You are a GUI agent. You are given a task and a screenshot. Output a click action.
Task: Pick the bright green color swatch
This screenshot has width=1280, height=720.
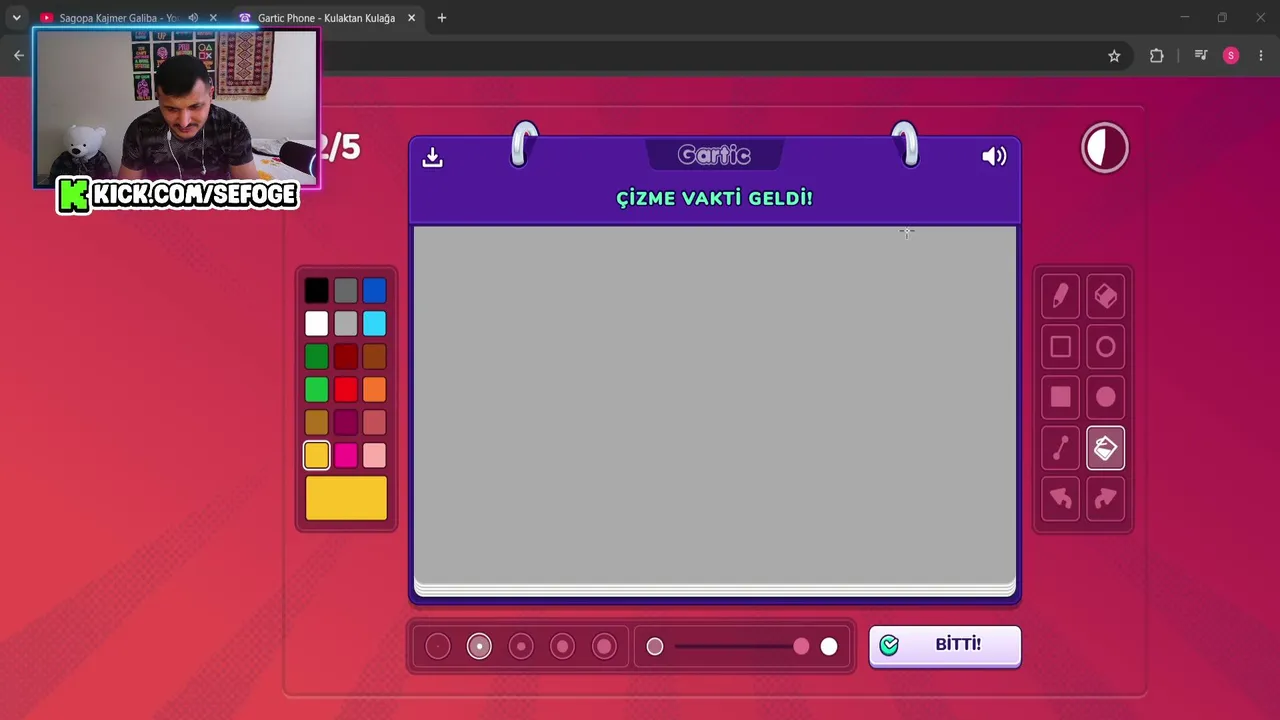tap(316, 390)
